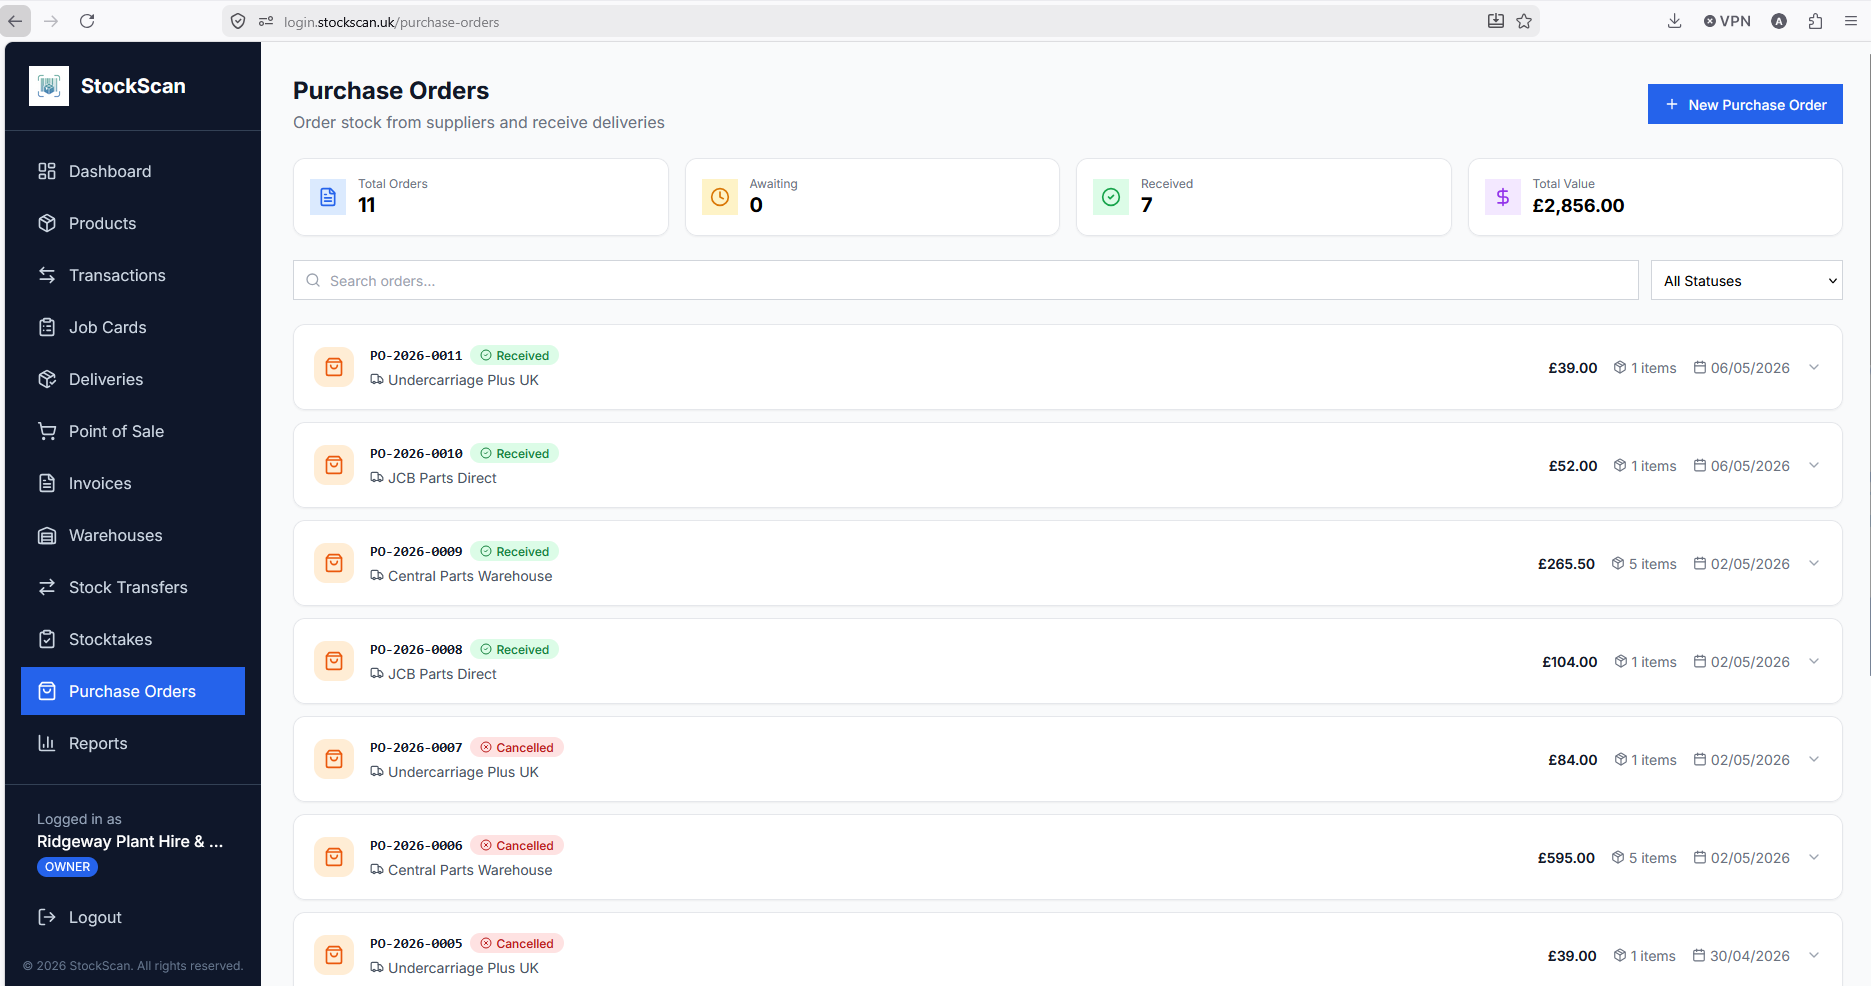Go to Products in the sidebar

coord(133,223)
